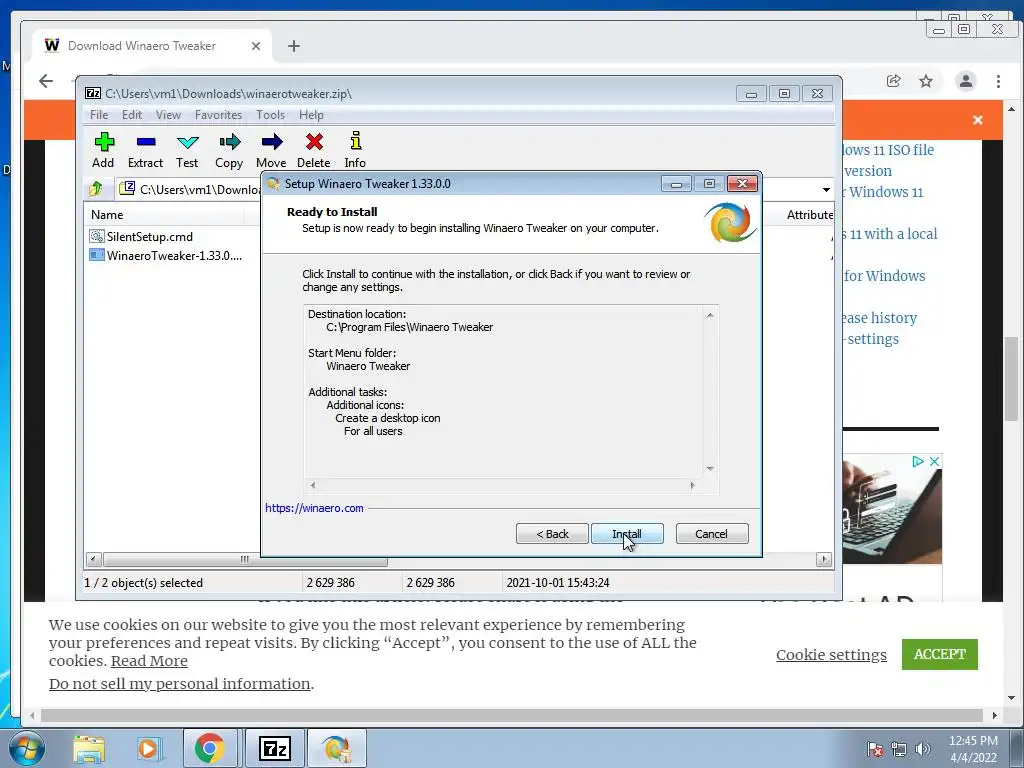Open the View menu in 7-Zip
This screenshot has height=768, width=1024.
168,115
